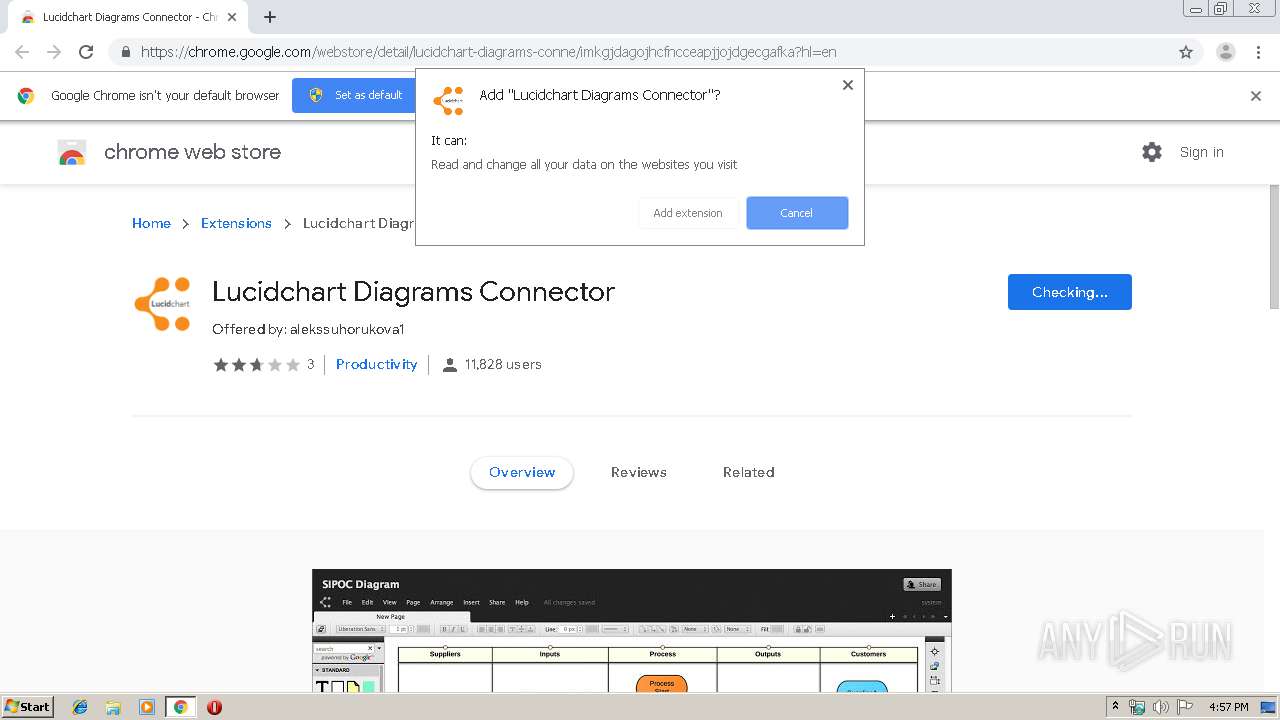Open the Windows Start menu

27,706
